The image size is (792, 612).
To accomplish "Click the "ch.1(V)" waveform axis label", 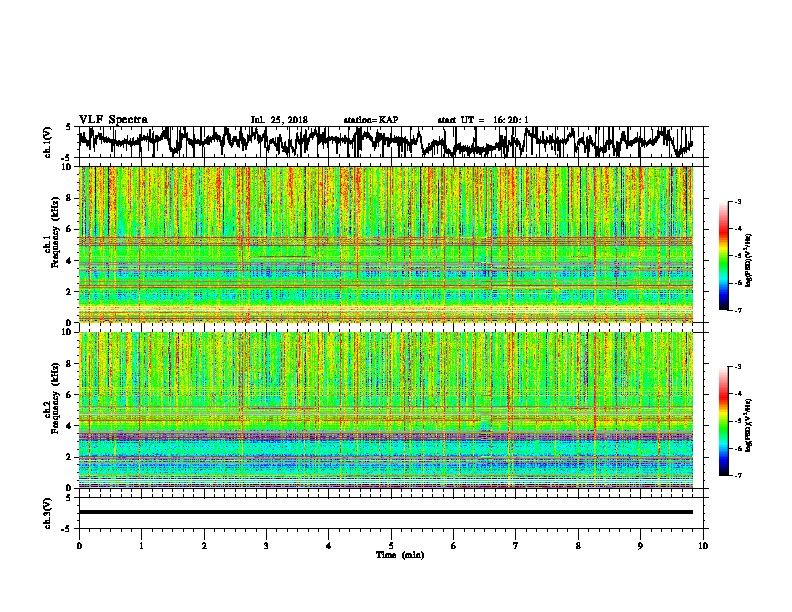I will [48, 142].
